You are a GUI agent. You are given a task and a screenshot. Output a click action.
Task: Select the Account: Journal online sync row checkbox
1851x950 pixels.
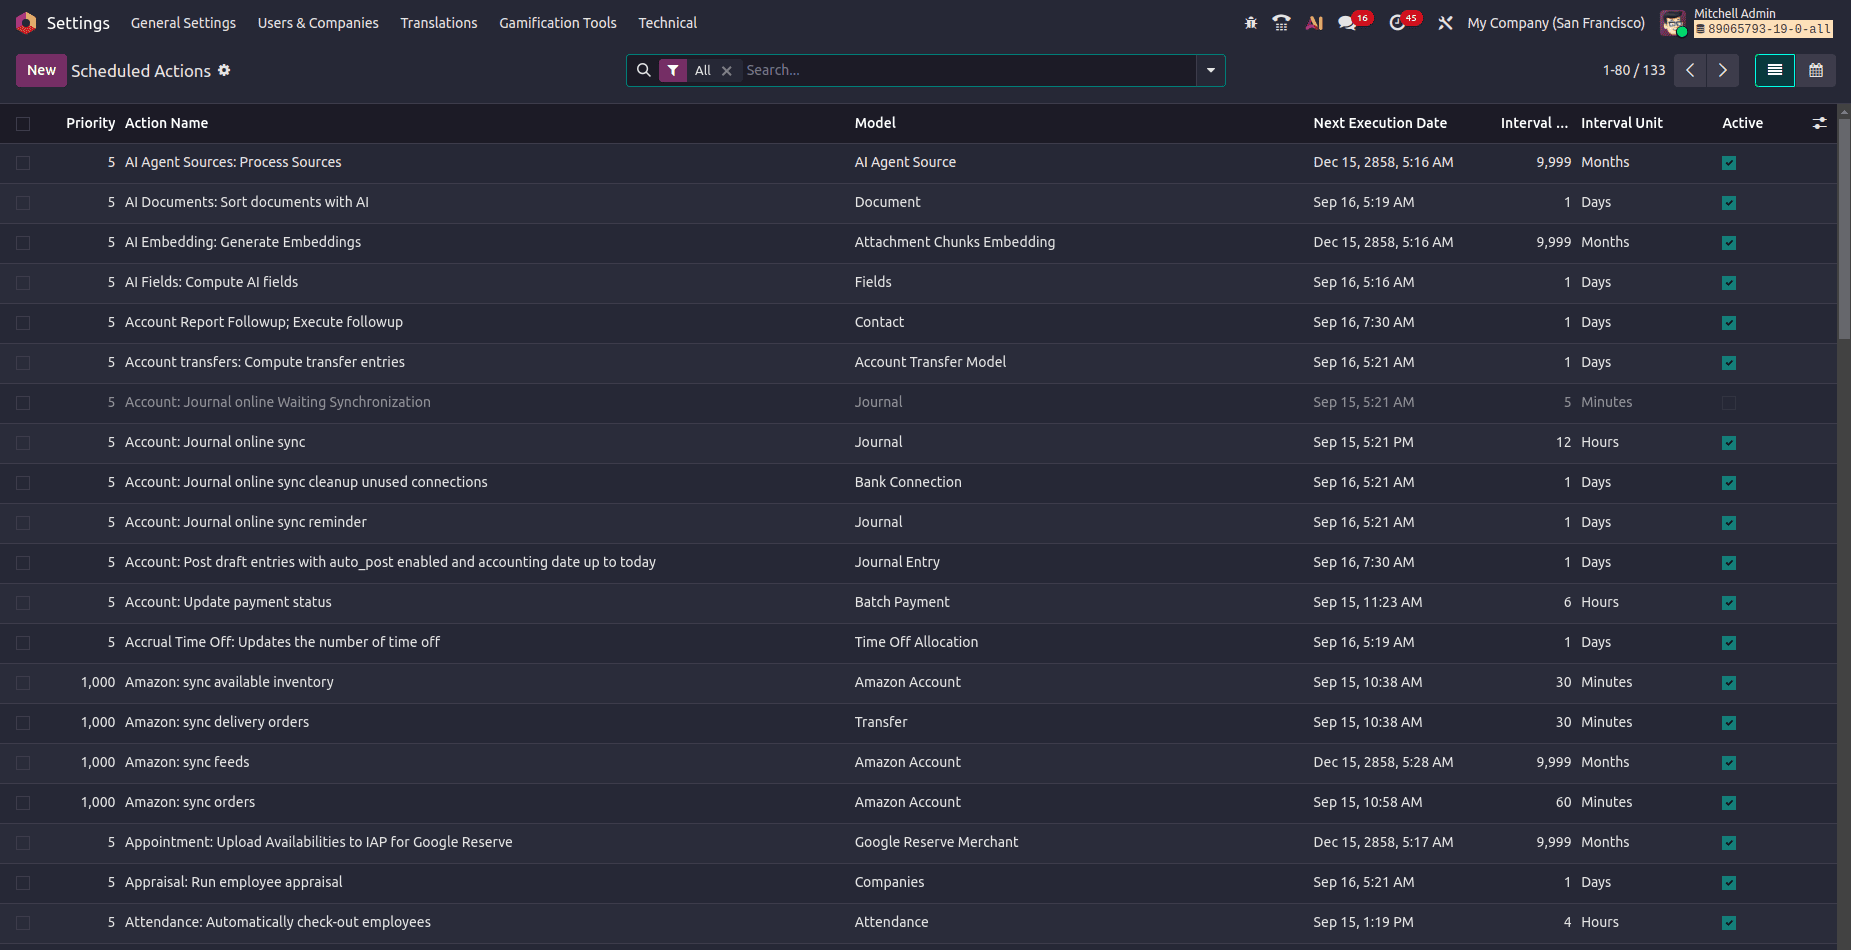23,443
